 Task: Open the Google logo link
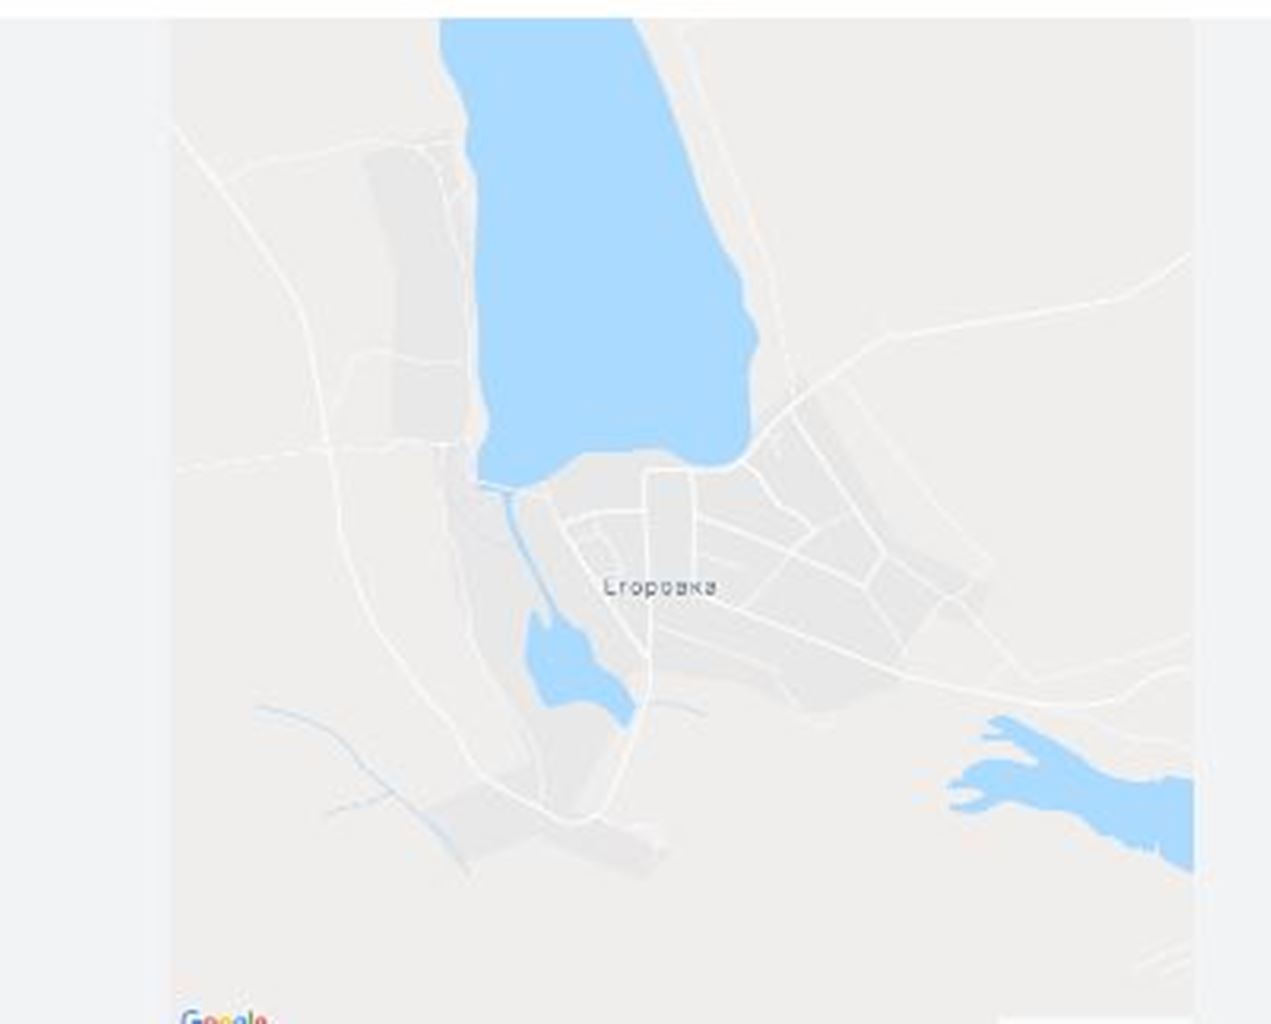coord(224,1017)
